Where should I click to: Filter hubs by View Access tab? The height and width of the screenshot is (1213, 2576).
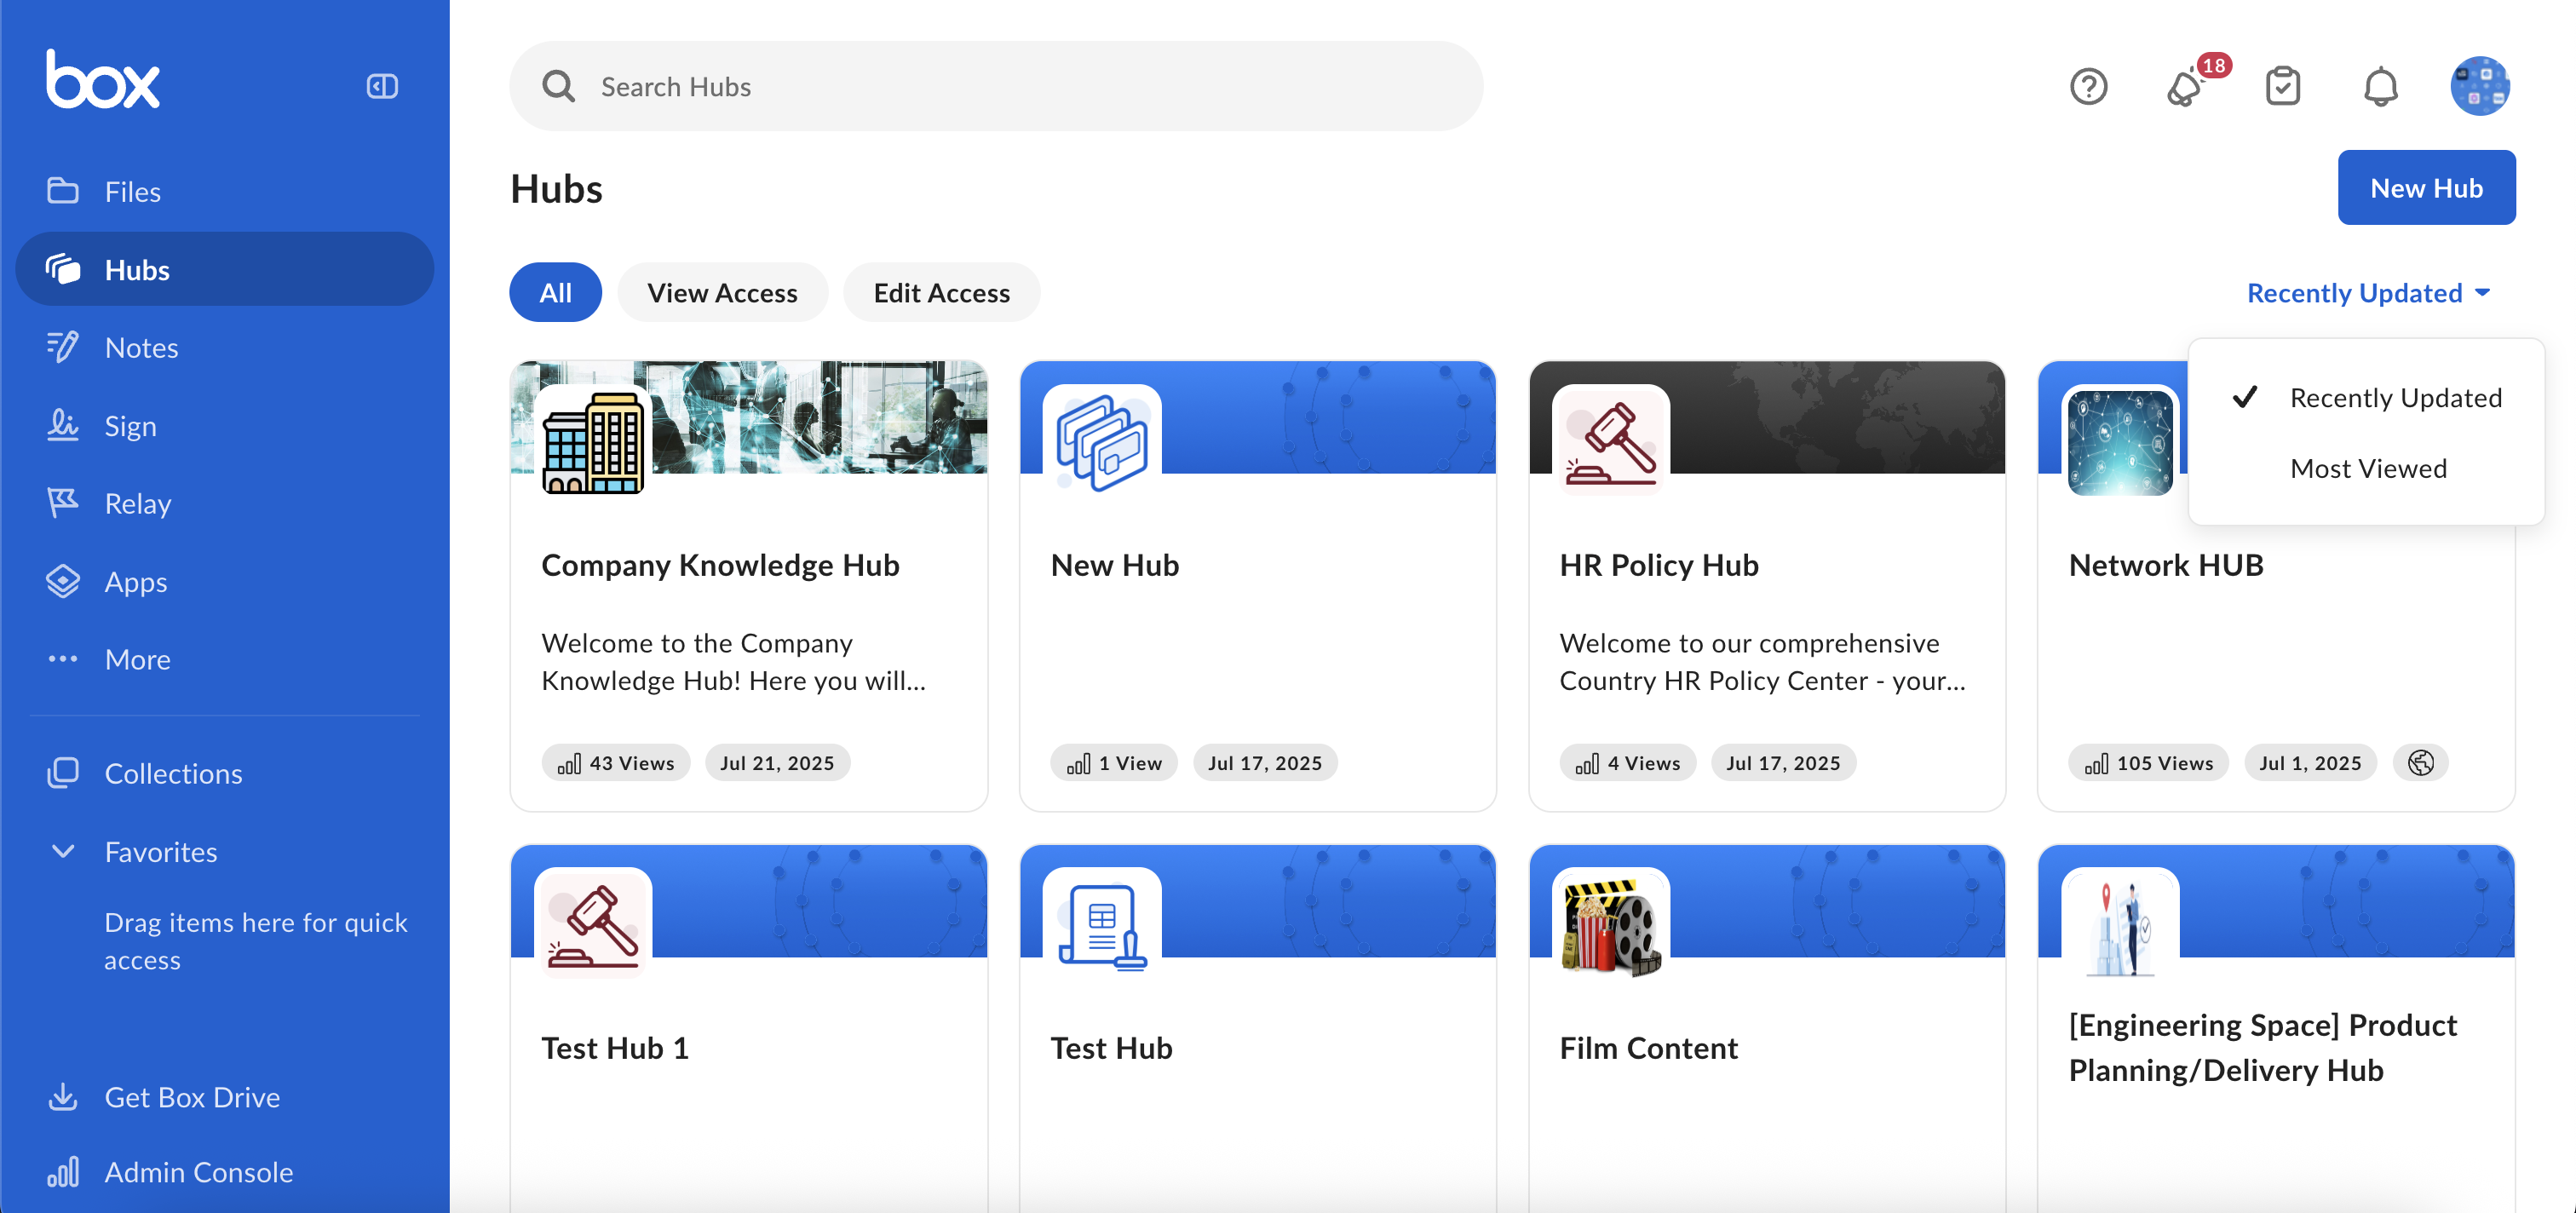click(722, 293)
